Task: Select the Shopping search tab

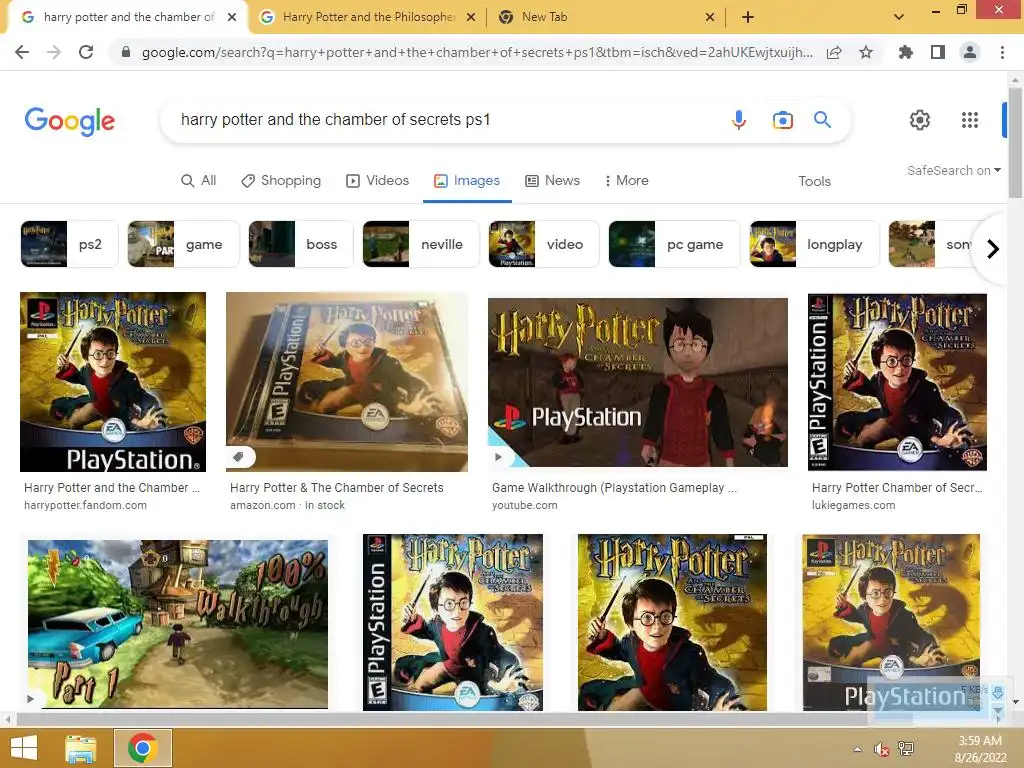Action: [281, 180]
